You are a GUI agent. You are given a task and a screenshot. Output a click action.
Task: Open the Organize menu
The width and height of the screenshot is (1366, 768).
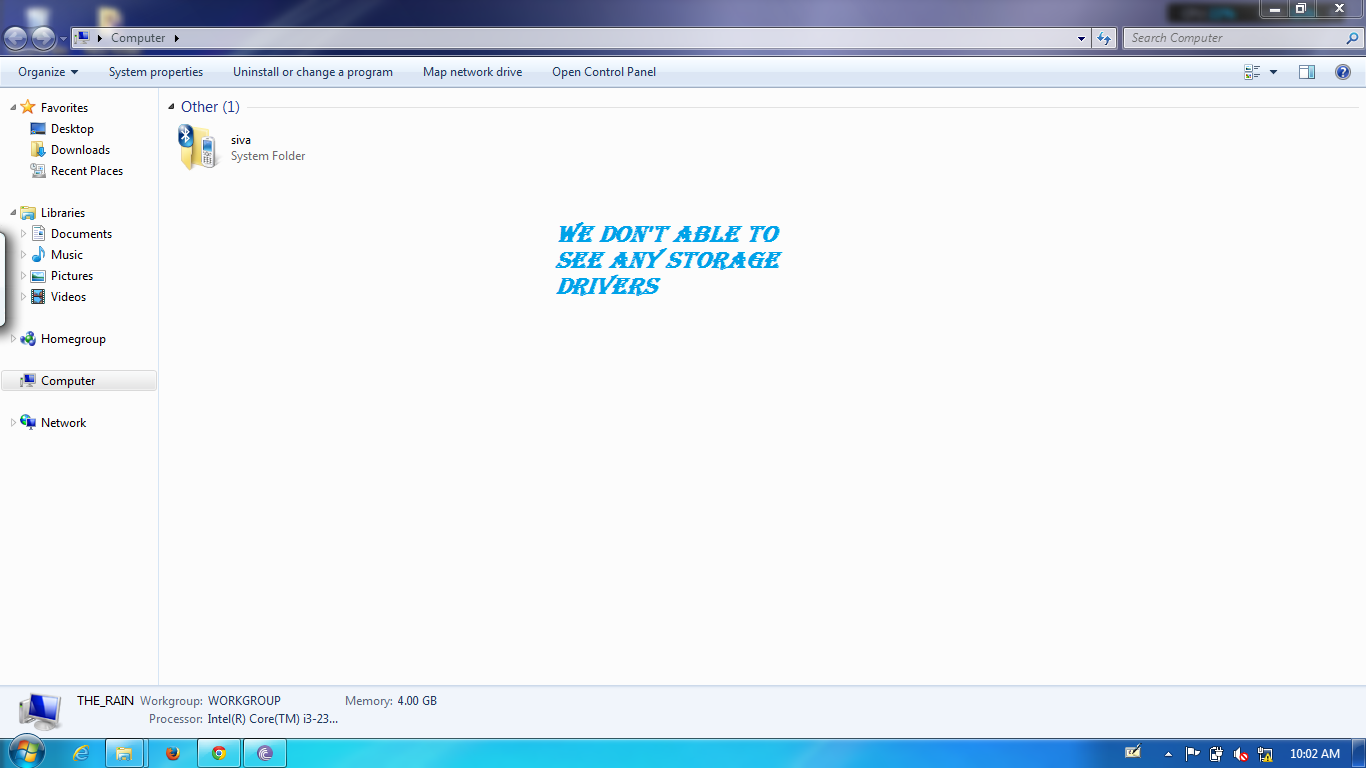pyautogui.click(x=48, y=72)
